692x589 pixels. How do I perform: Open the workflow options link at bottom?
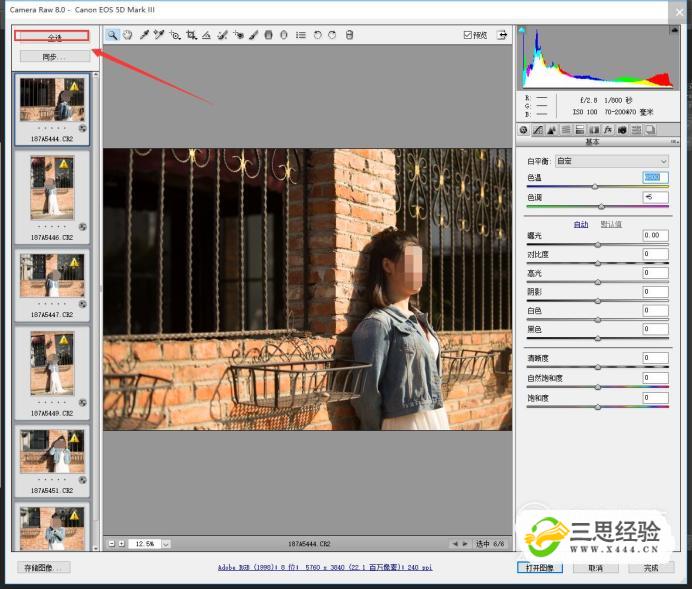pos(325,568)
